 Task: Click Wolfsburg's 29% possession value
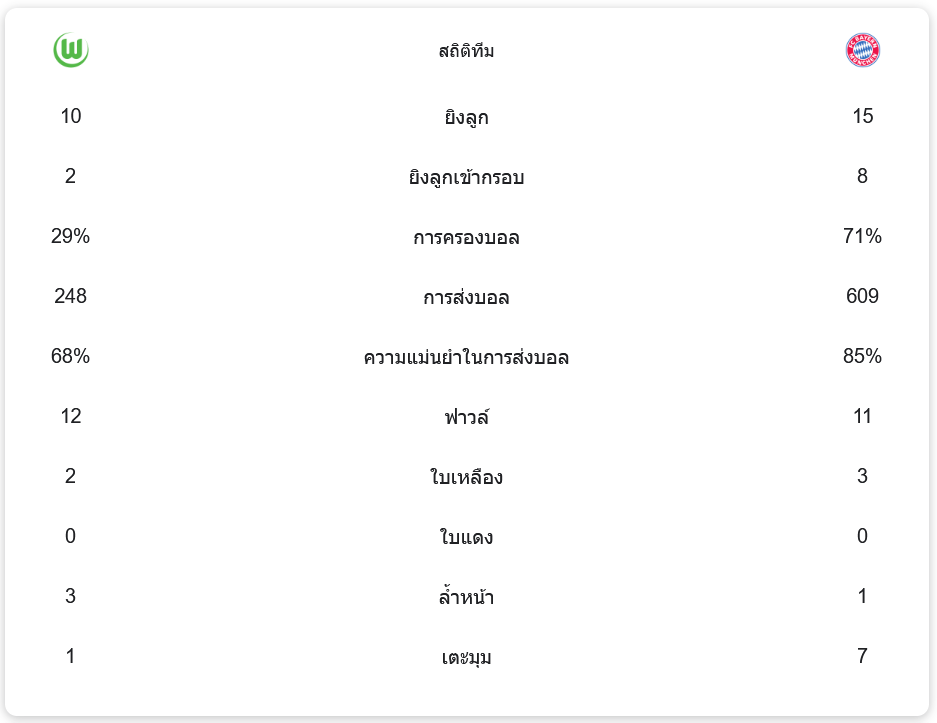71,237
